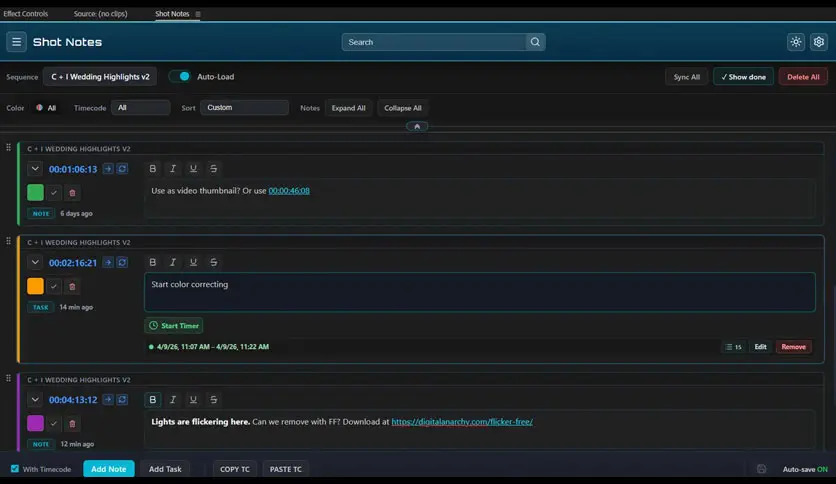Click Expand All notes
The height and width of the screenshot is (484, 836).
click(349, 108)
